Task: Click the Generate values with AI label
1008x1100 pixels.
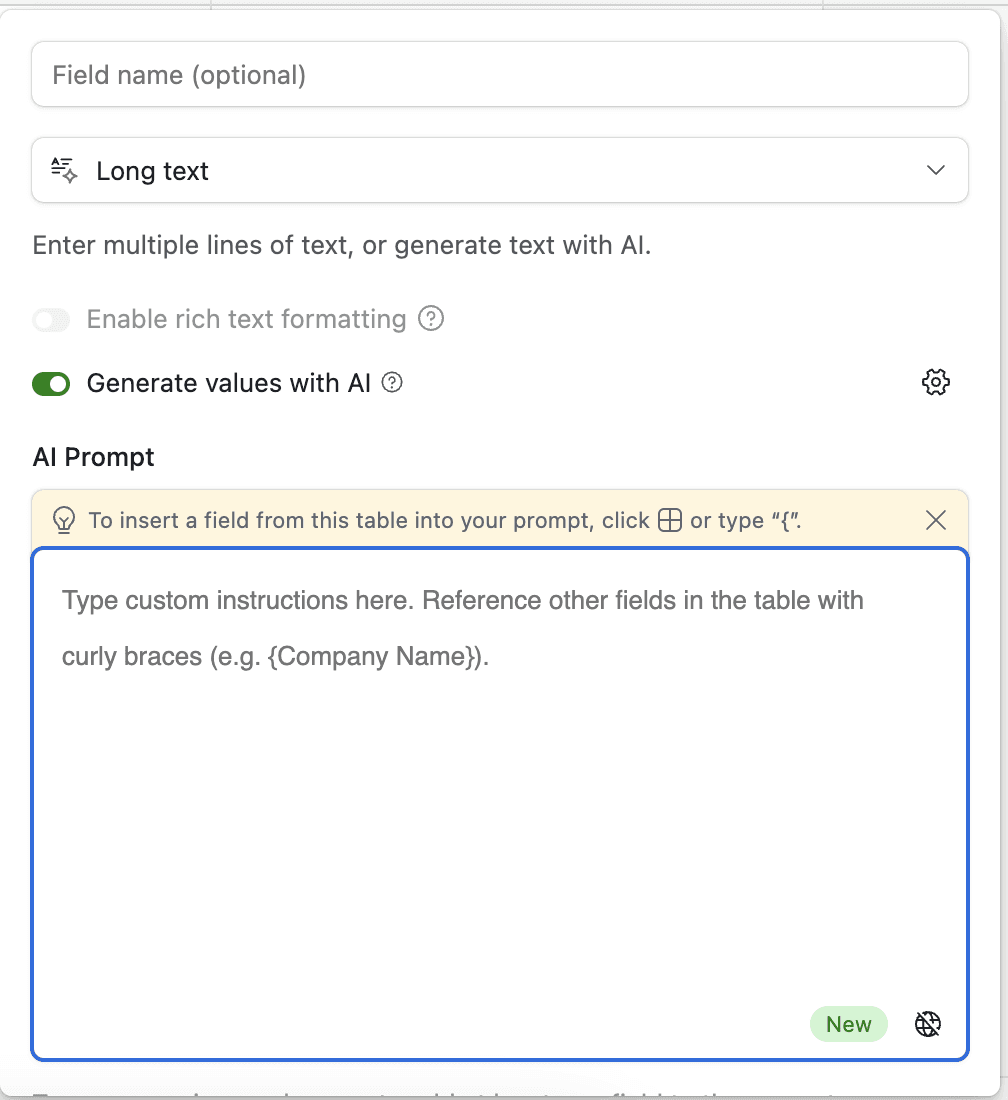Action: (229, 384)
